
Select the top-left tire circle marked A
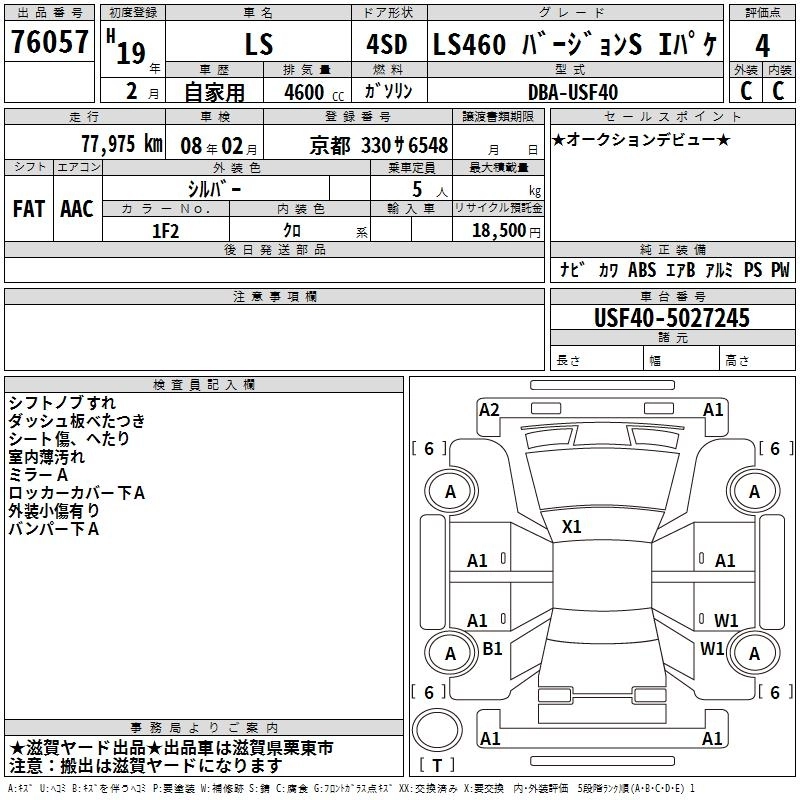(x=450, y=491)
